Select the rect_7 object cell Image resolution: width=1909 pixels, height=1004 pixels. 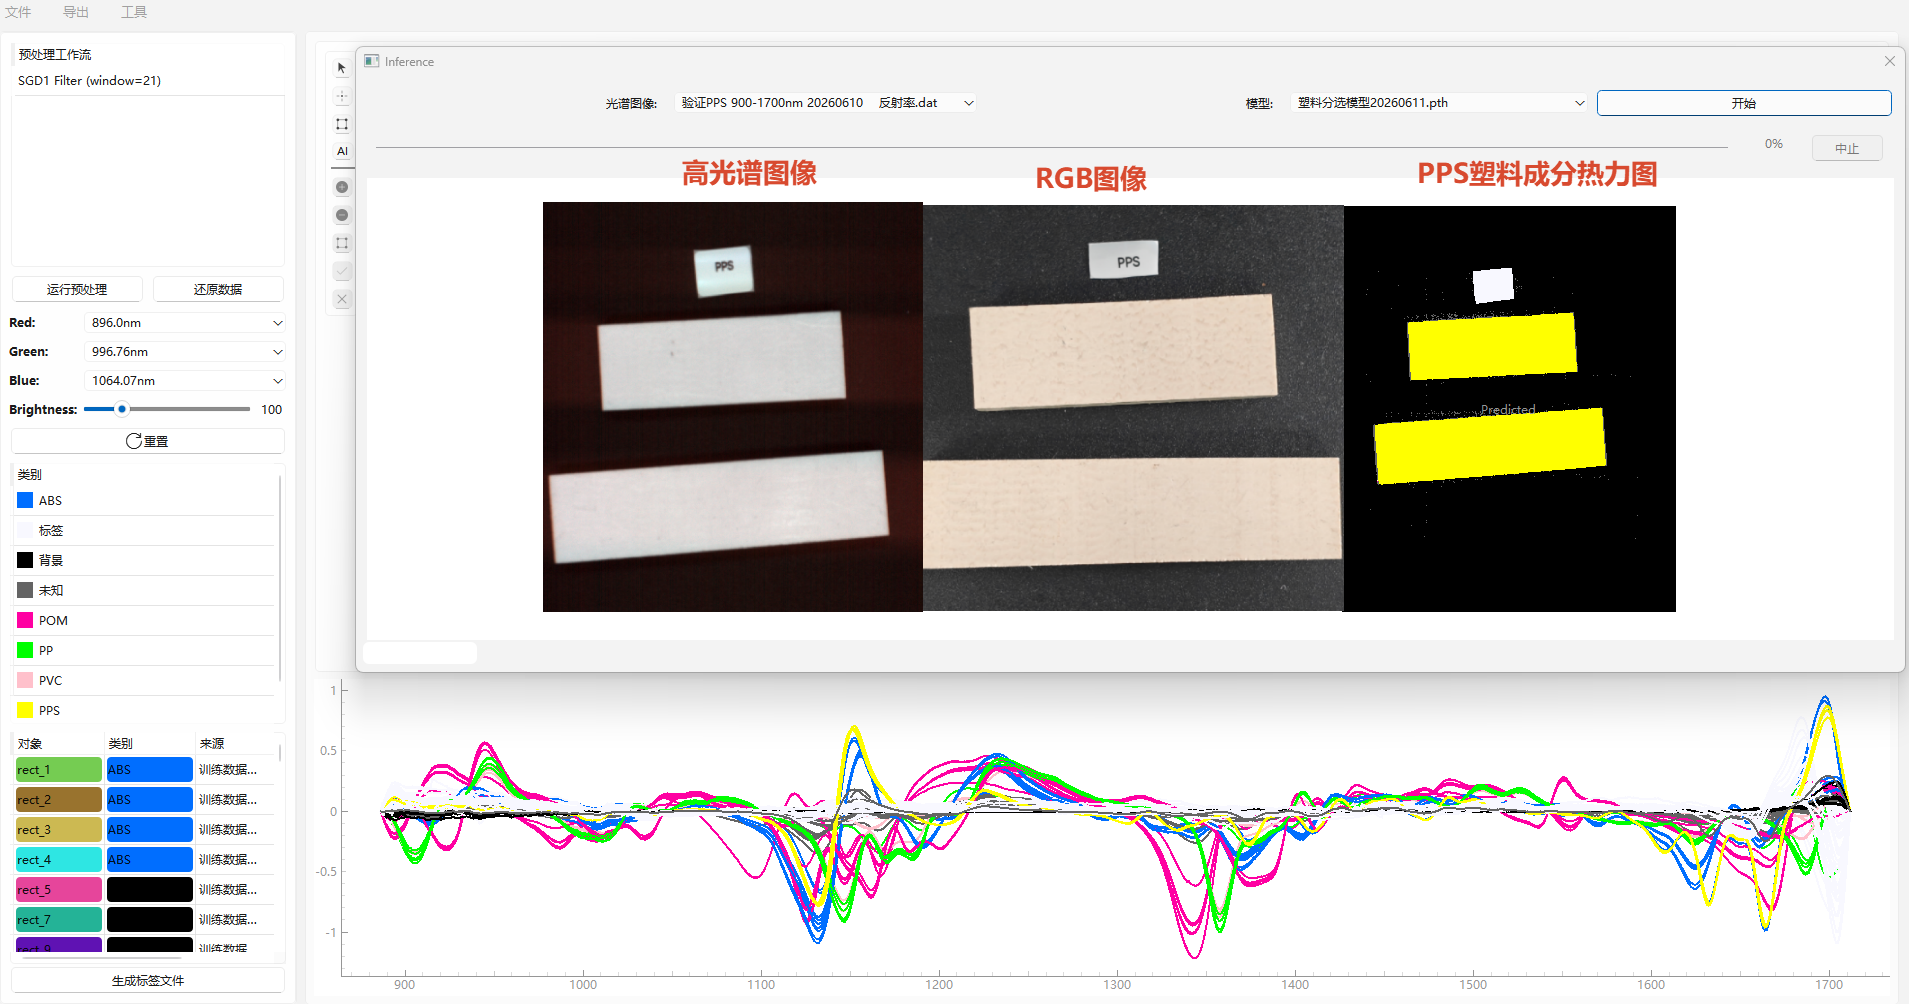pyautogui.click(x=59, y=919)
